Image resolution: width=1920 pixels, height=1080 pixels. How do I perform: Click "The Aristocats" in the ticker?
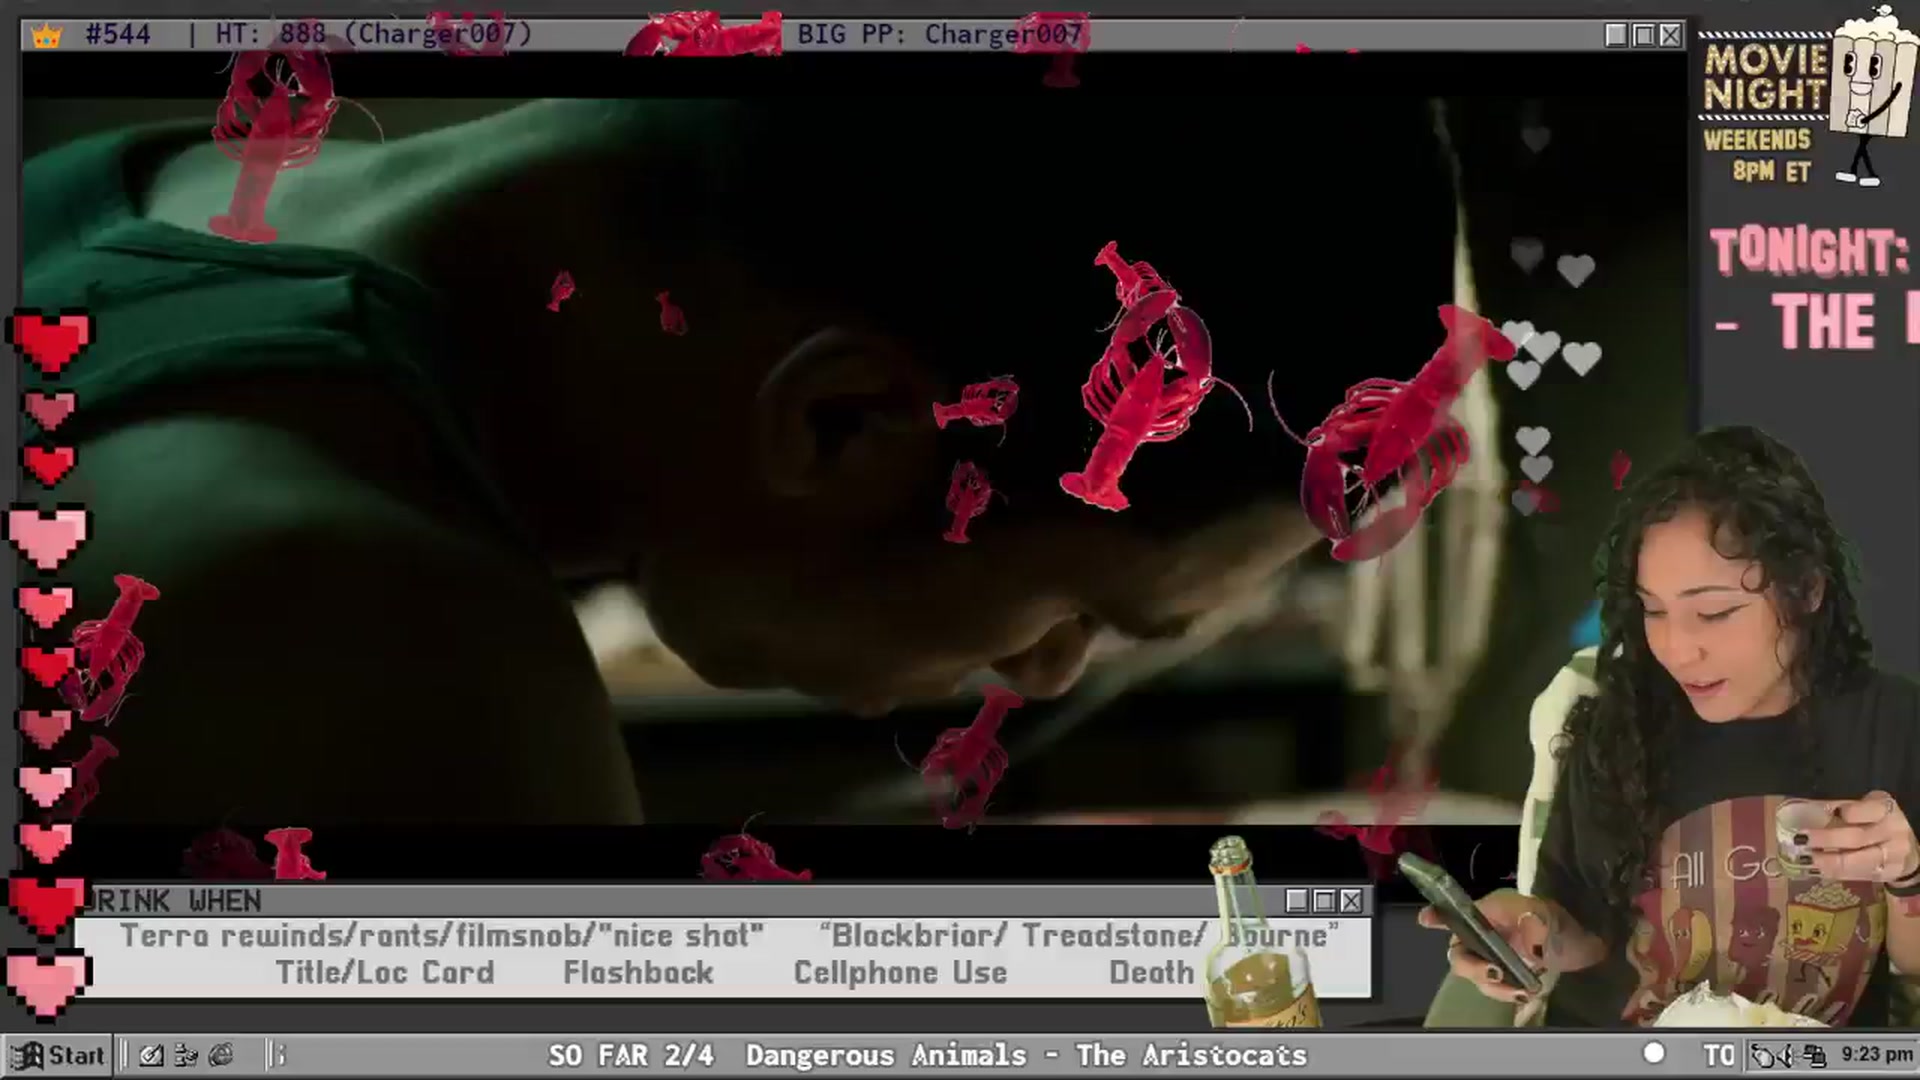click(1191, 1055)
